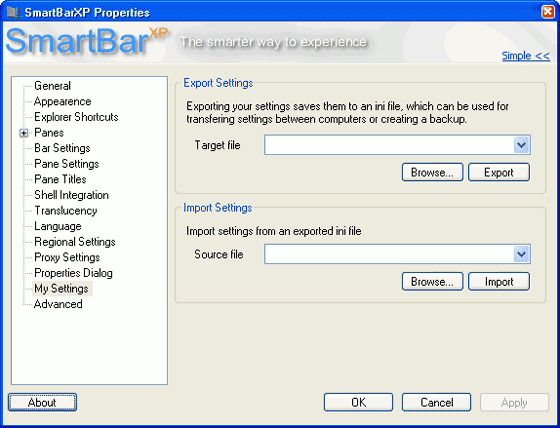Open Bar Settings page
Image resolution: width=560 pixels, height=428 pixels.
[x=62, y=148]
